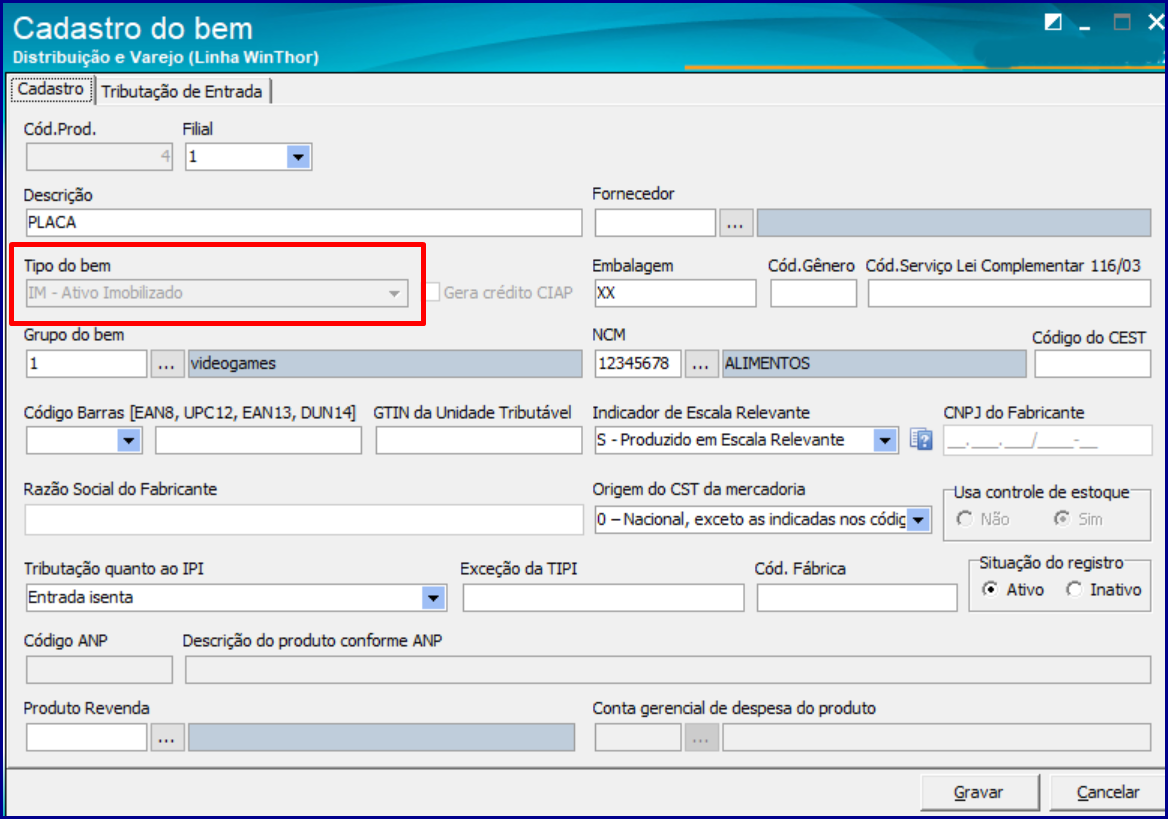Open Grupo do bem lookup ellipsis button

tap(167, 364)
